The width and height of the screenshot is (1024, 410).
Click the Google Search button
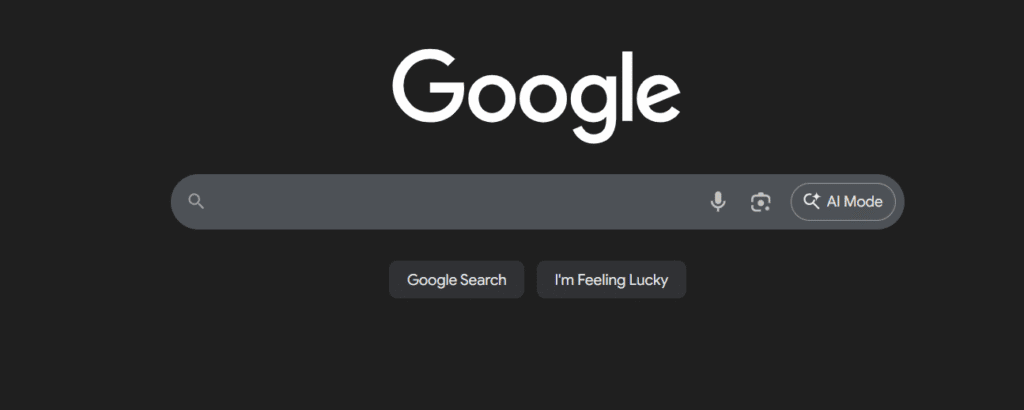456,279
